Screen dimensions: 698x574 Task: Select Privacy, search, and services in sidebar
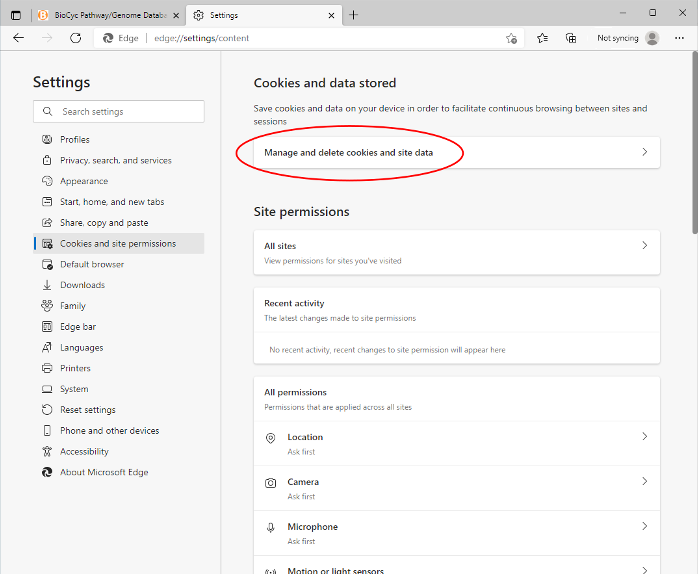[115, 160]
